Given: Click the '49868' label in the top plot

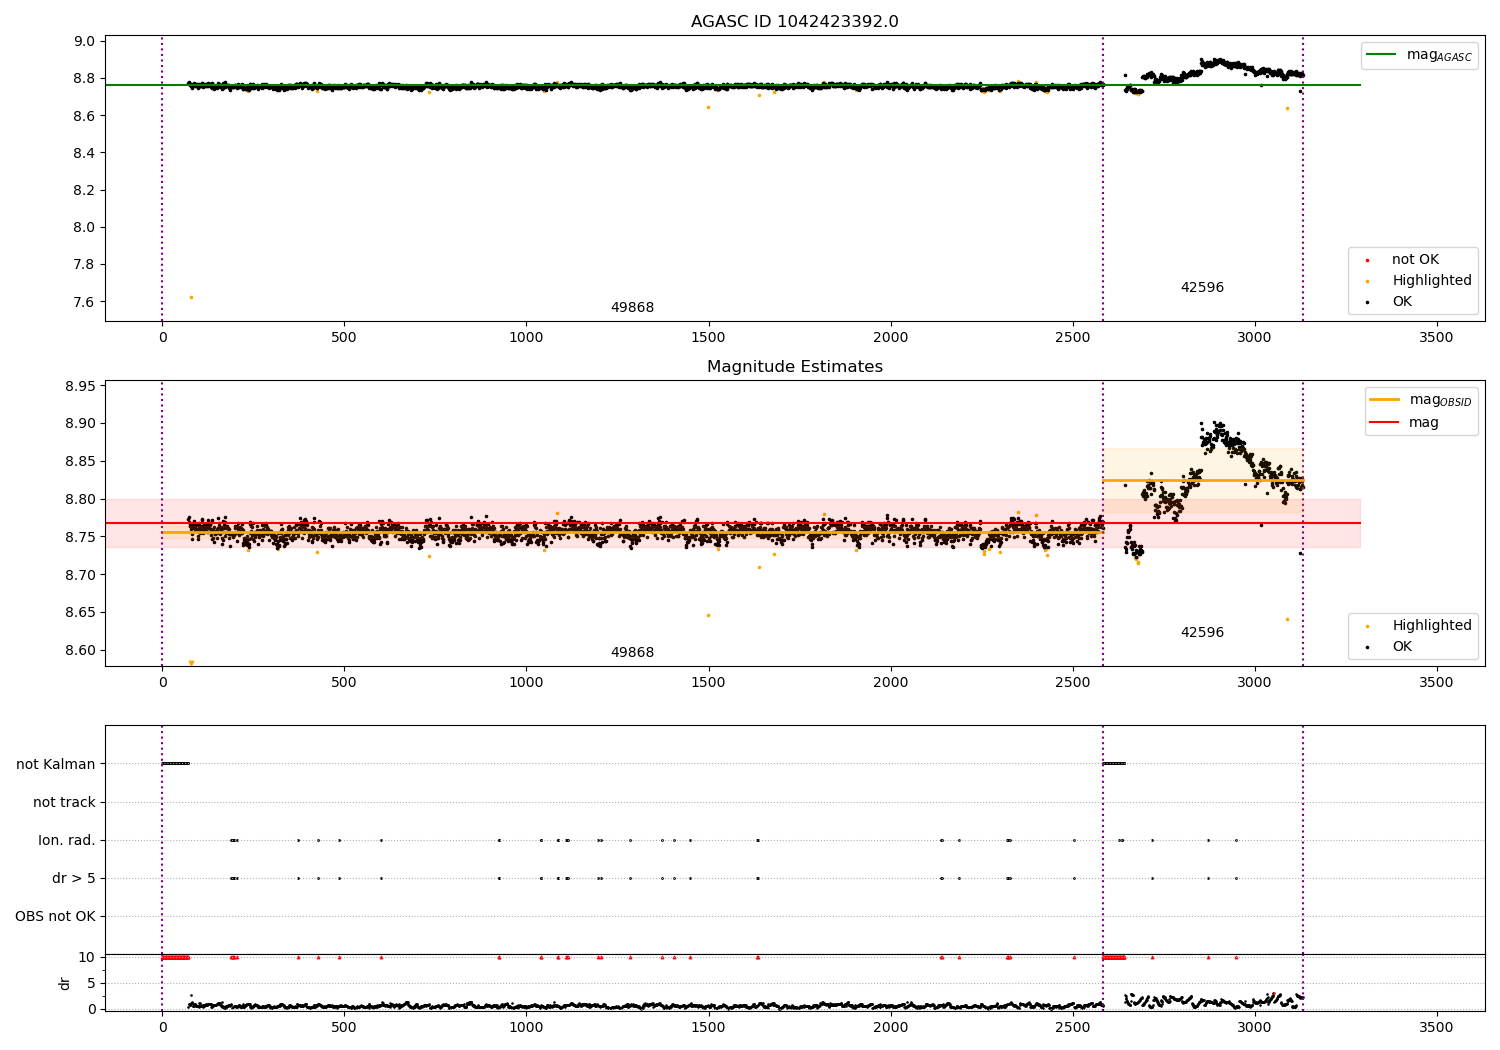Looking at the screenshot, I should pyautogui.click(x=632, y=308).
